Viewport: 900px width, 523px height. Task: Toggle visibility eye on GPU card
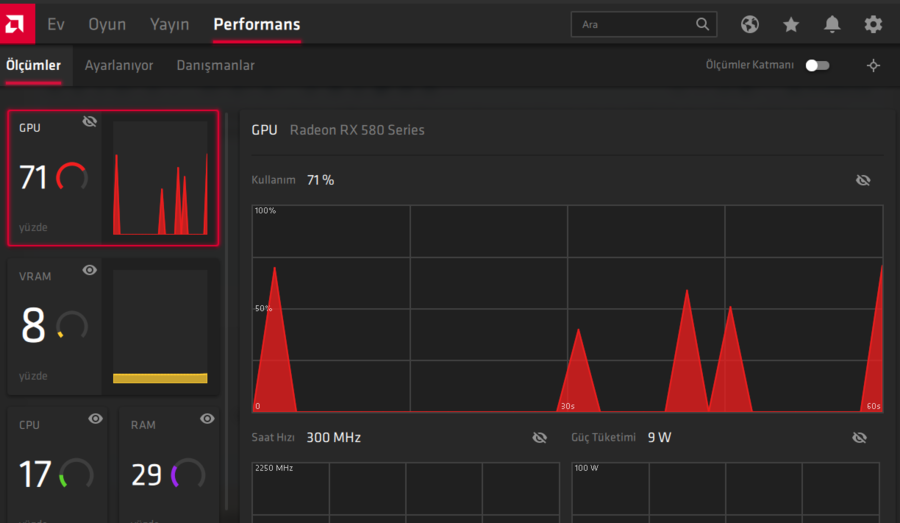pyautogui.click(x=90, y=121)
